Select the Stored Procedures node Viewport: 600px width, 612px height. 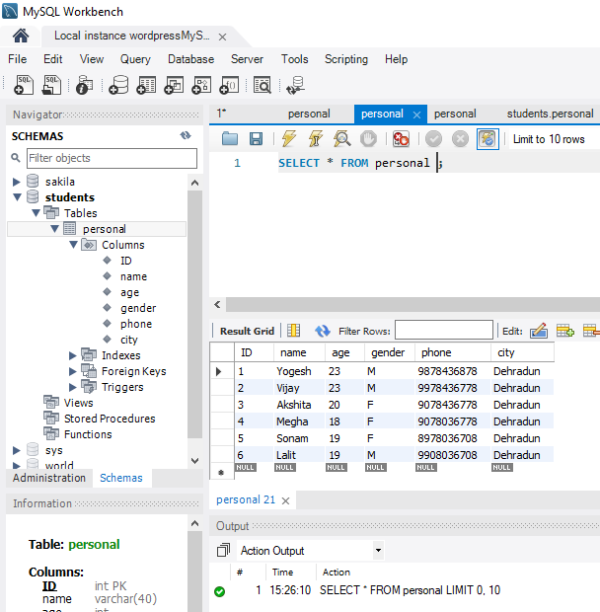tap(109, 418)
